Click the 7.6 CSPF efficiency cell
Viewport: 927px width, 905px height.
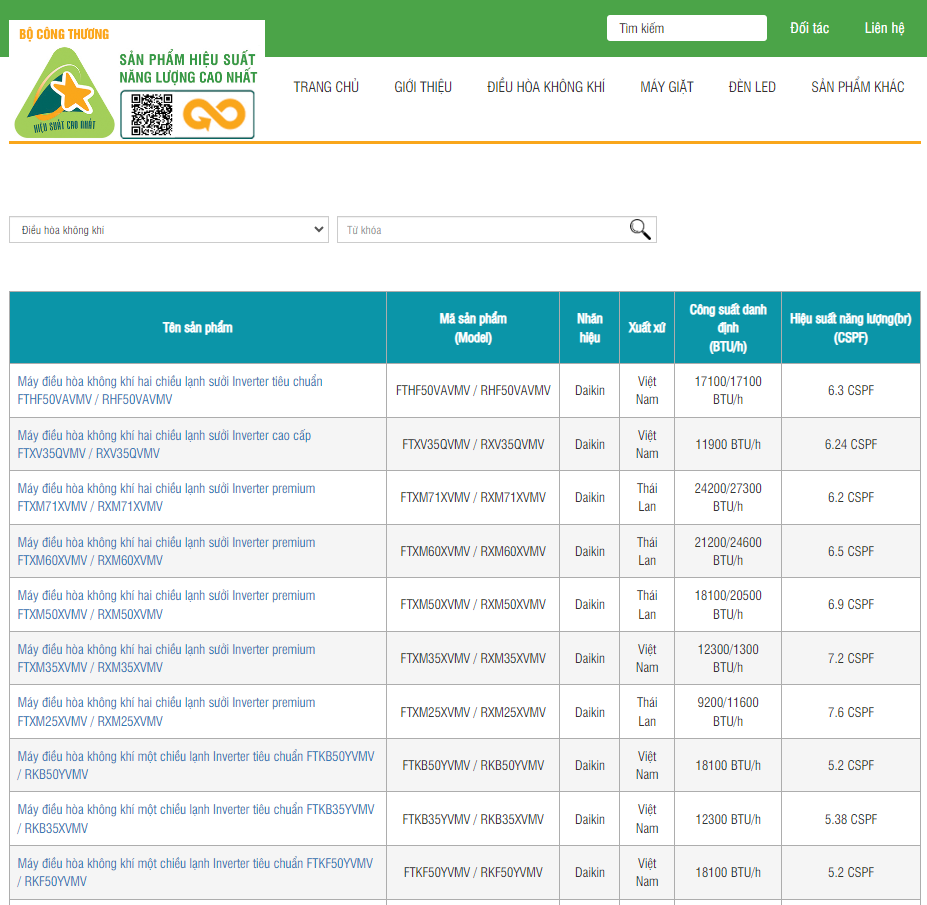pos(851,712)
